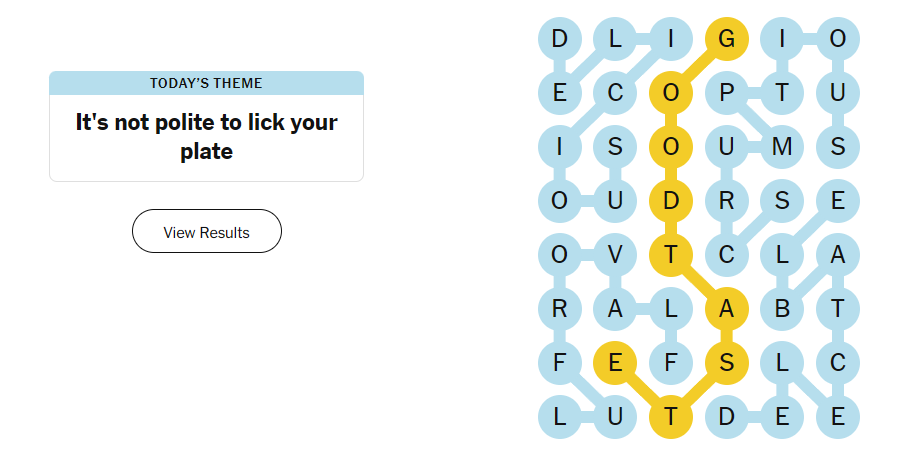Image resolution: width=910 pixels, height=458 pixels.
Task: Choose the yellow letter A circle
Action: (727, 309)
